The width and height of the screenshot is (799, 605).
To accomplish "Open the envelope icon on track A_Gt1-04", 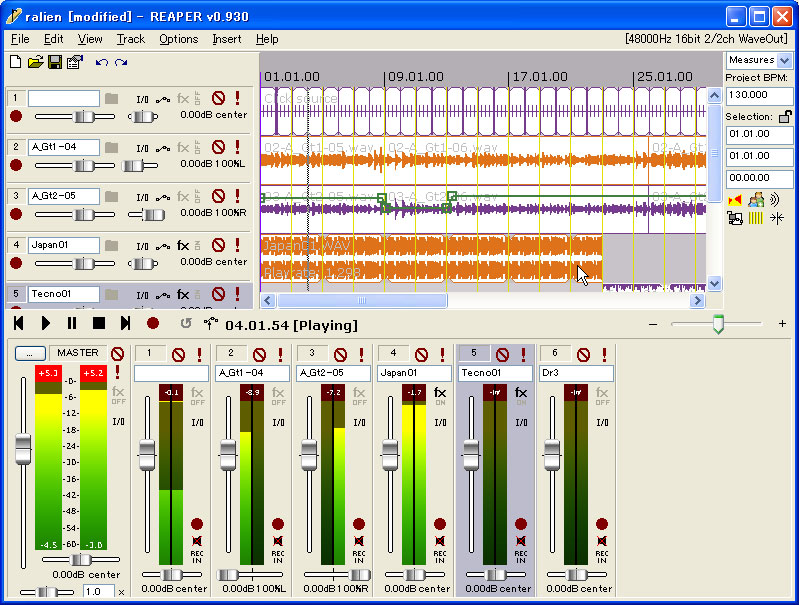I will [162, 148].
